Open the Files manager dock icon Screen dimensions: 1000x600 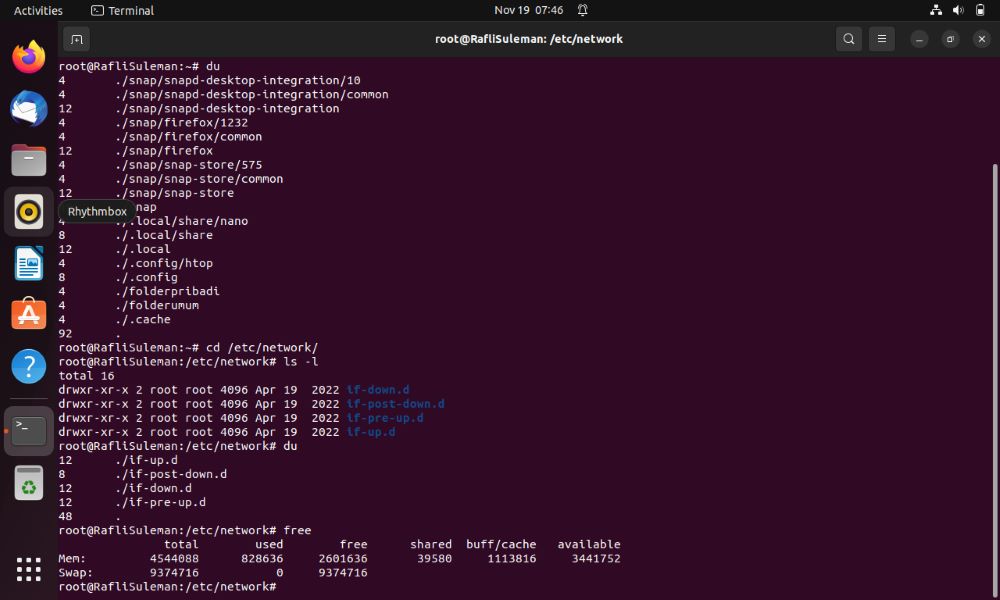pyautogui.click(x=29, y=160)
